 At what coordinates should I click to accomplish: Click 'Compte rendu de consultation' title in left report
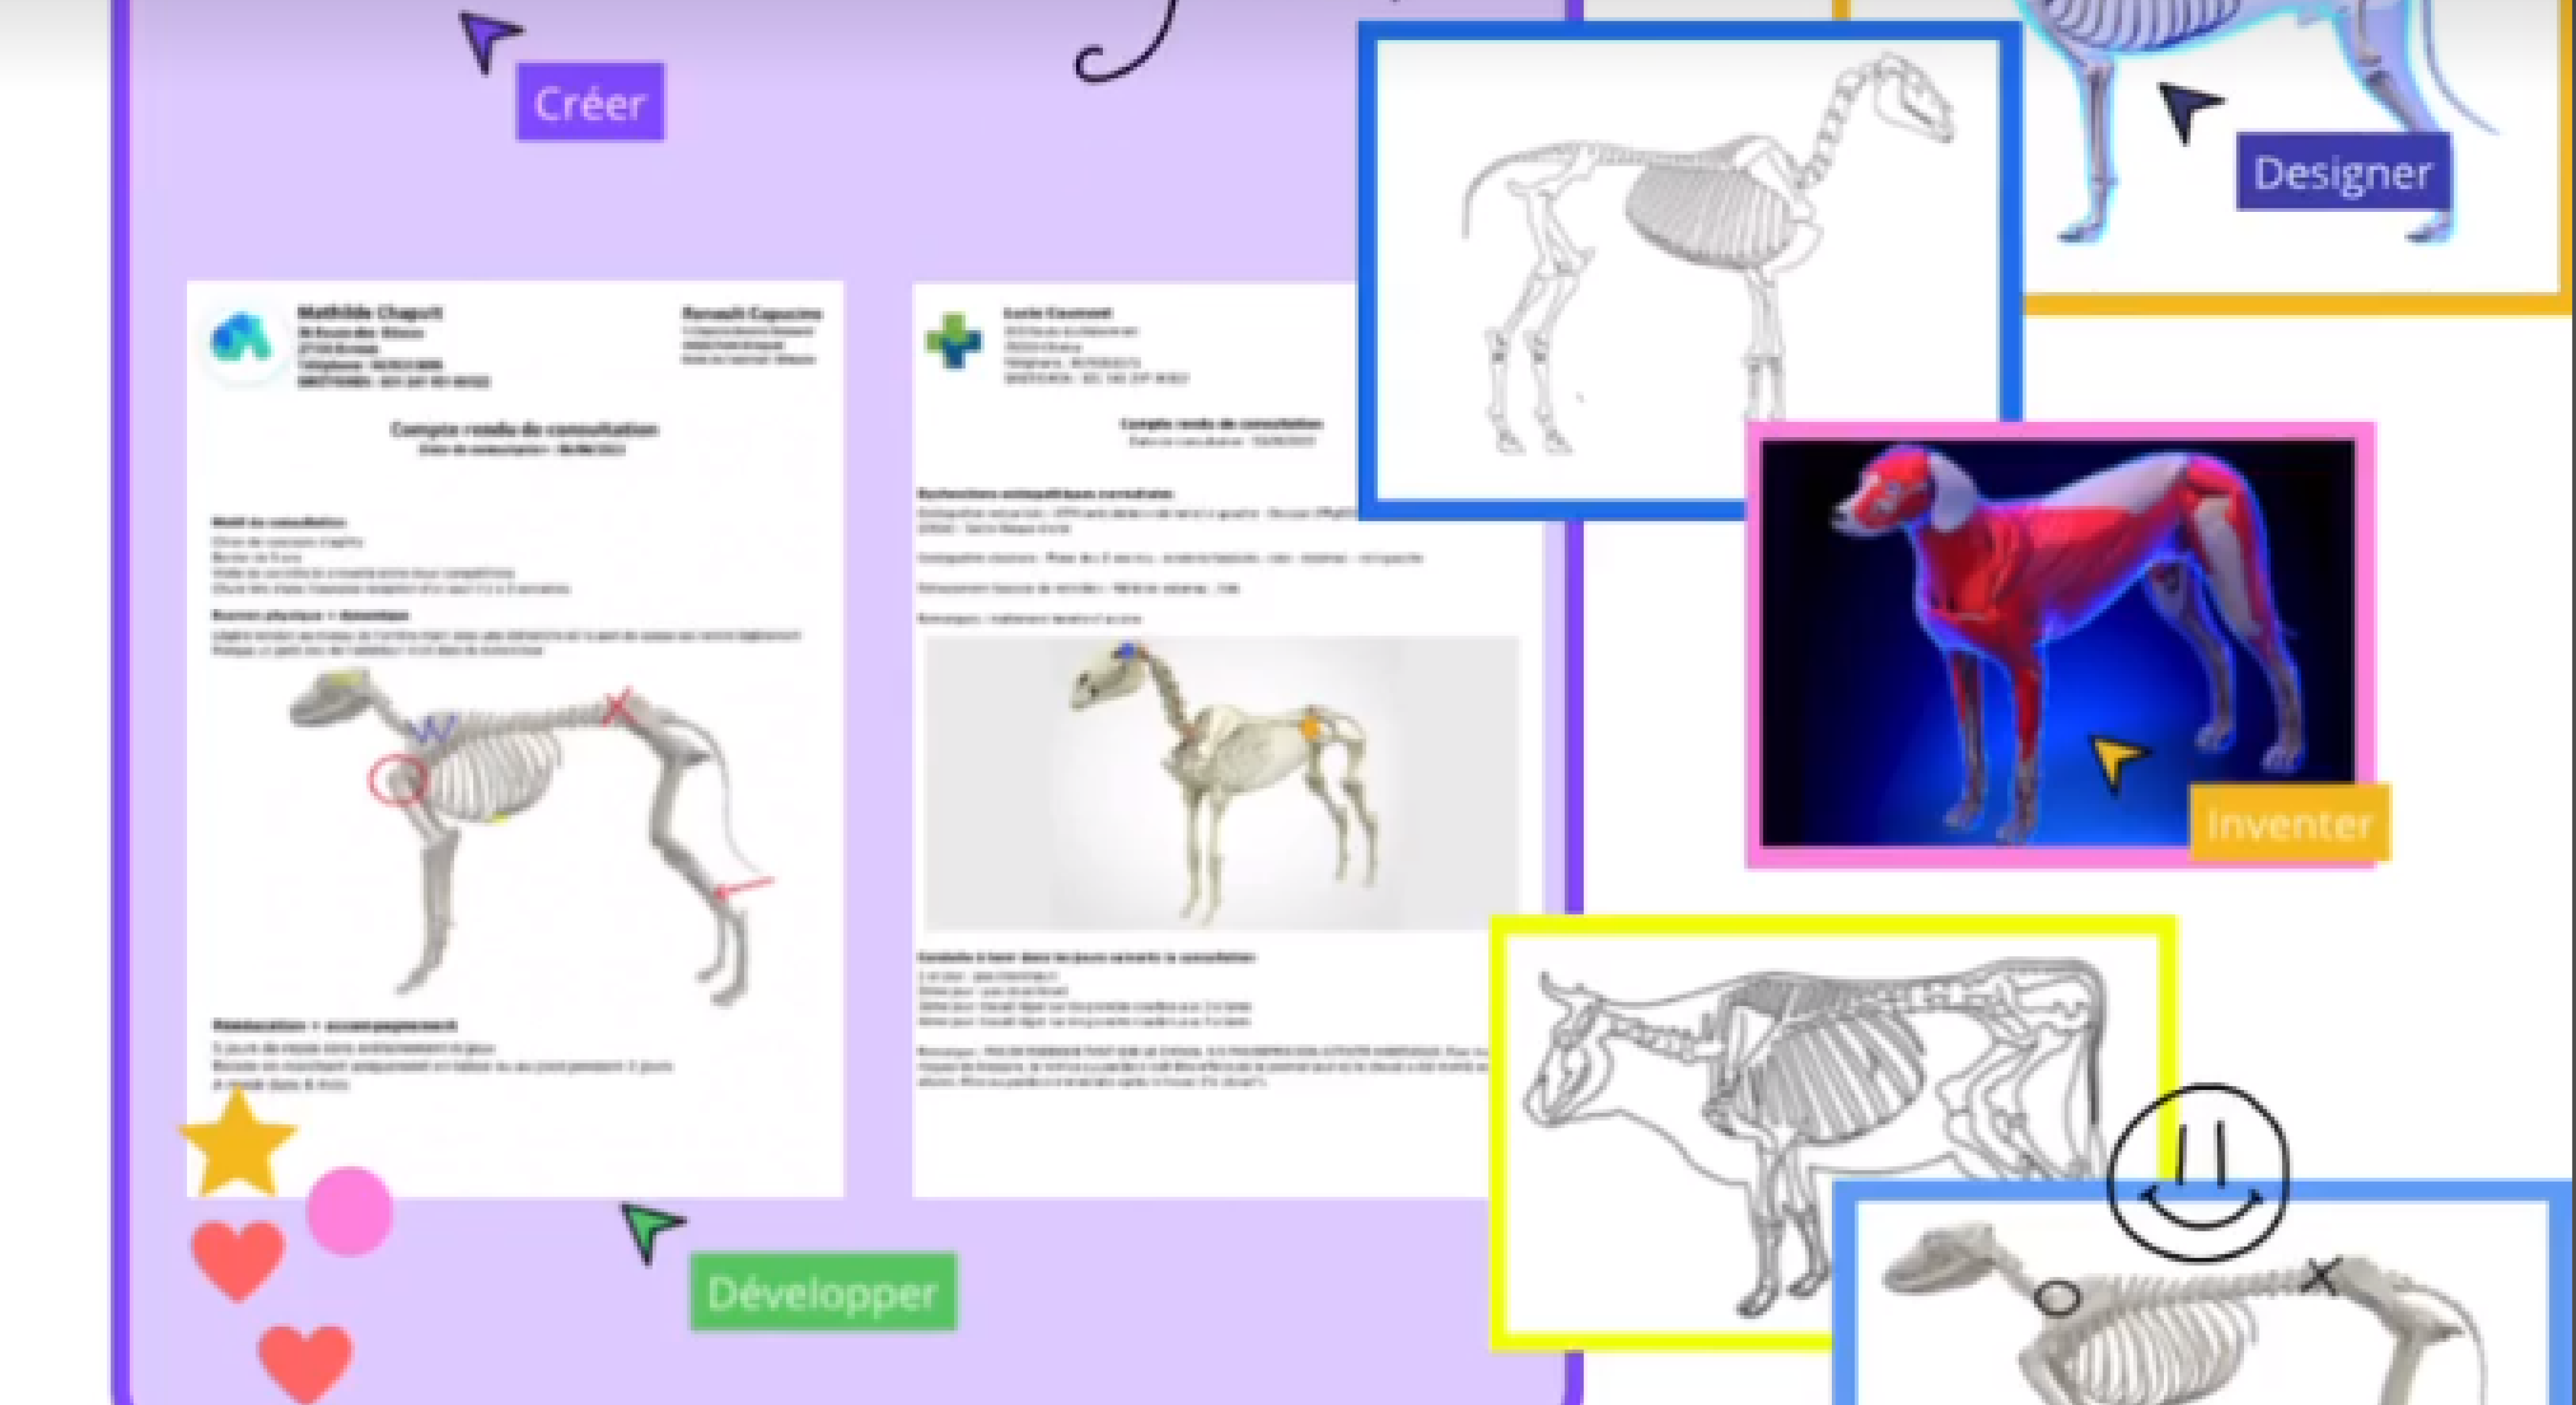click(x=524, y=429)
